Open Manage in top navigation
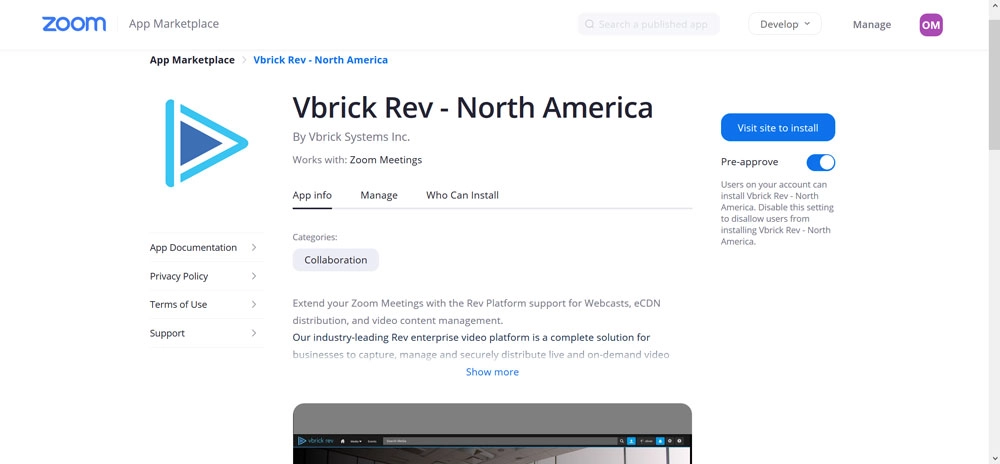Image resolution: width=1000 pixels, height=464 pixels. pos(872,25)
